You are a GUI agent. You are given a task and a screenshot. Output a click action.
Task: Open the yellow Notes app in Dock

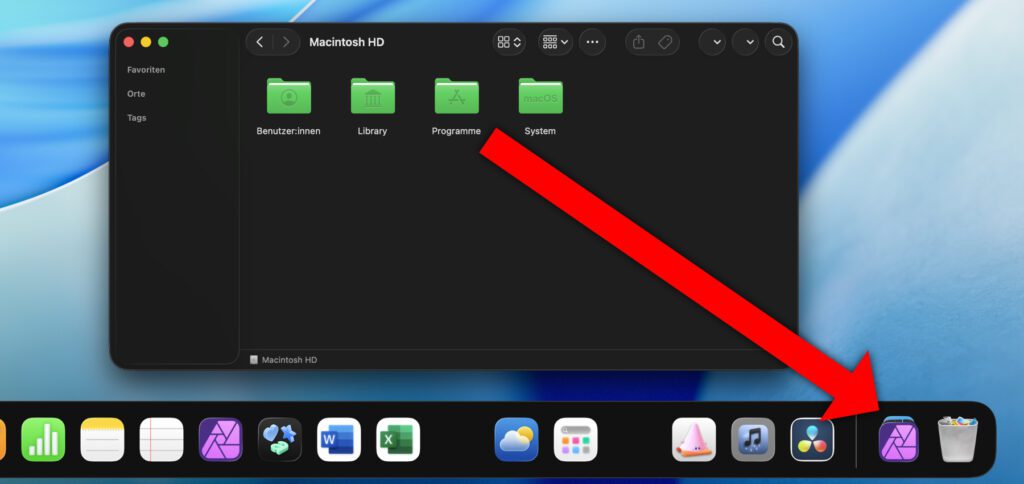(102, 439)
